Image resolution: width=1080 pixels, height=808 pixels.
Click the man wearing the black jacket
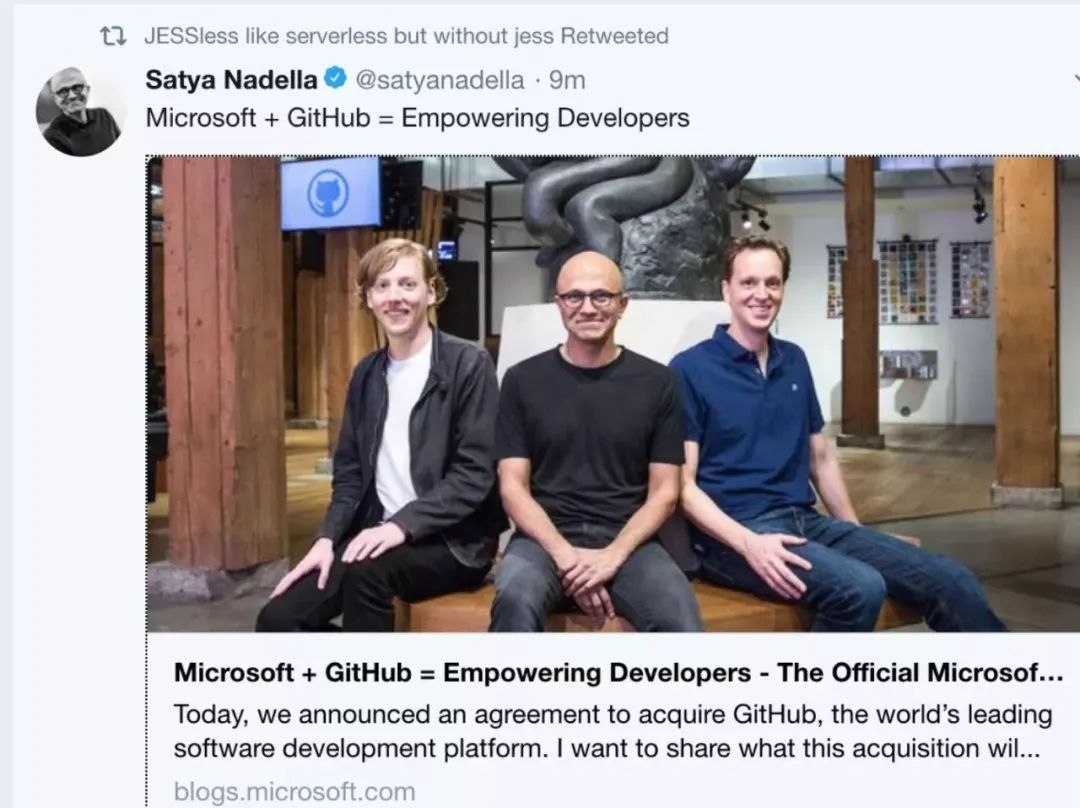(400, 430)
